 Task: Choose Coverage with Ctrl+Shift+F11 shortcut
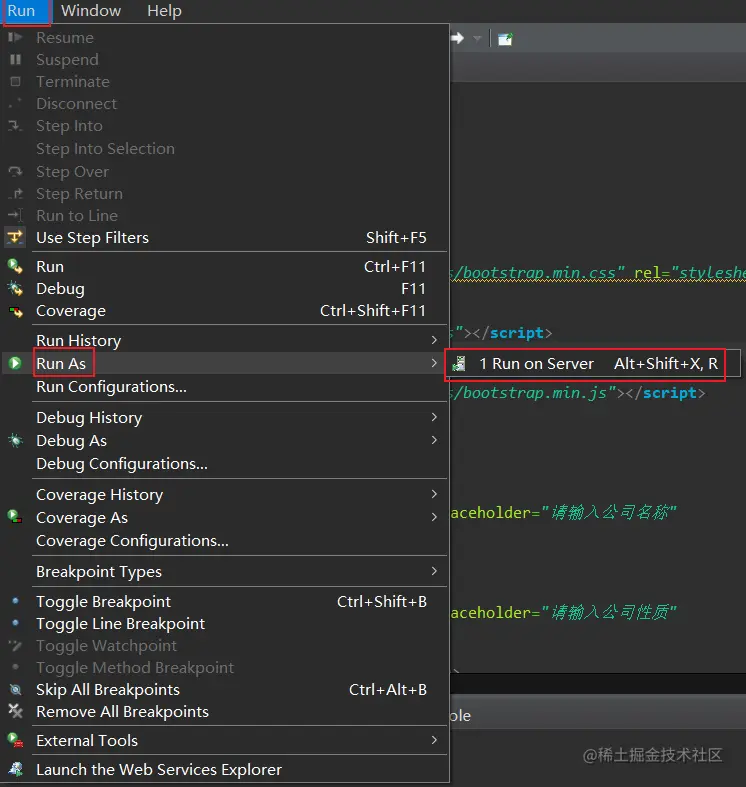pos(226,311)
